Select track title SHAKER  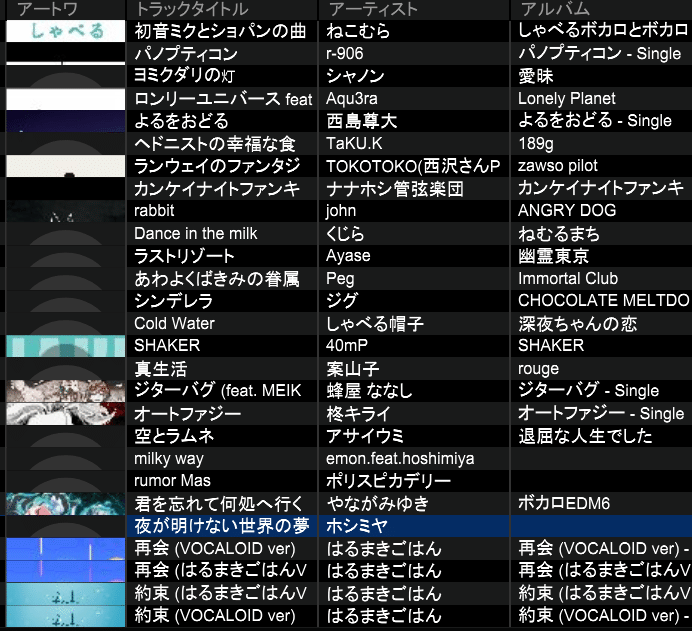pyautogui.click(x=167, y=346)
